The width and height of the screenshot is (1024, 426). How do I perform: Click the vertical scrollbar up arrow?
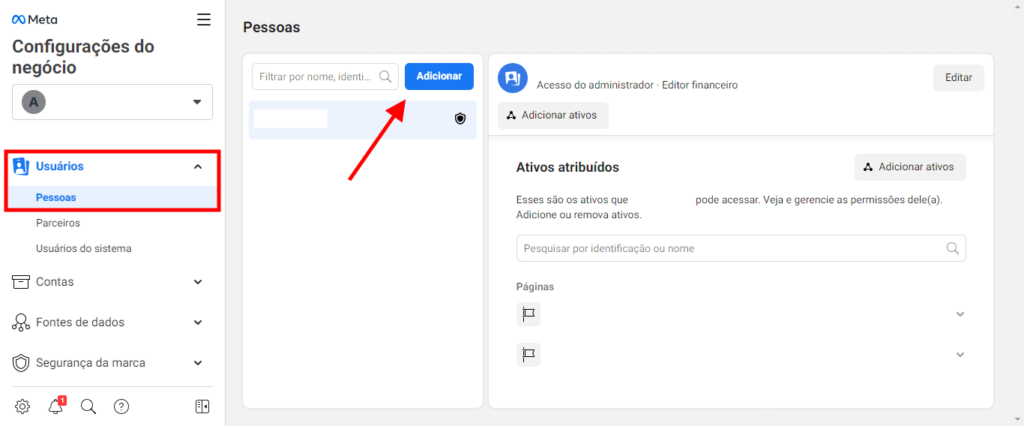[1017, 5]
